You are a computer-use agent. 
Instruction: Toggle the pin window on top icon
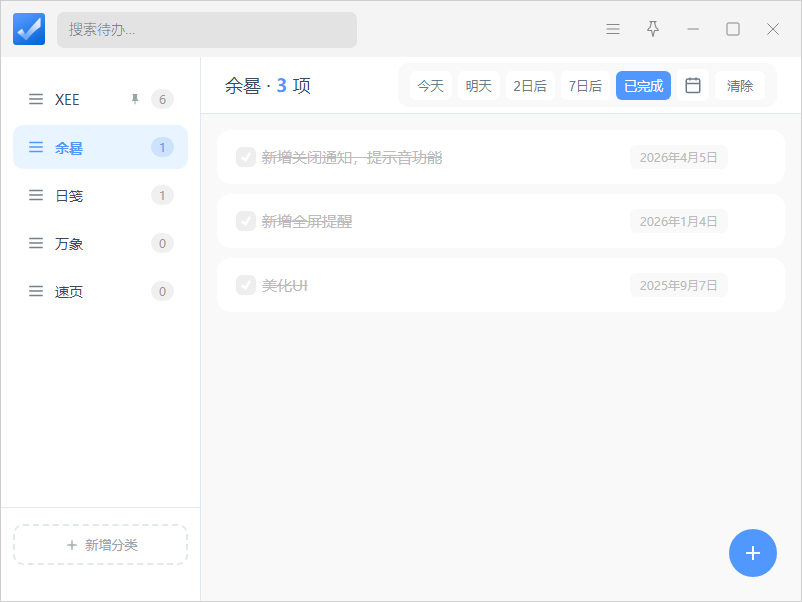(x=653, y=29)
